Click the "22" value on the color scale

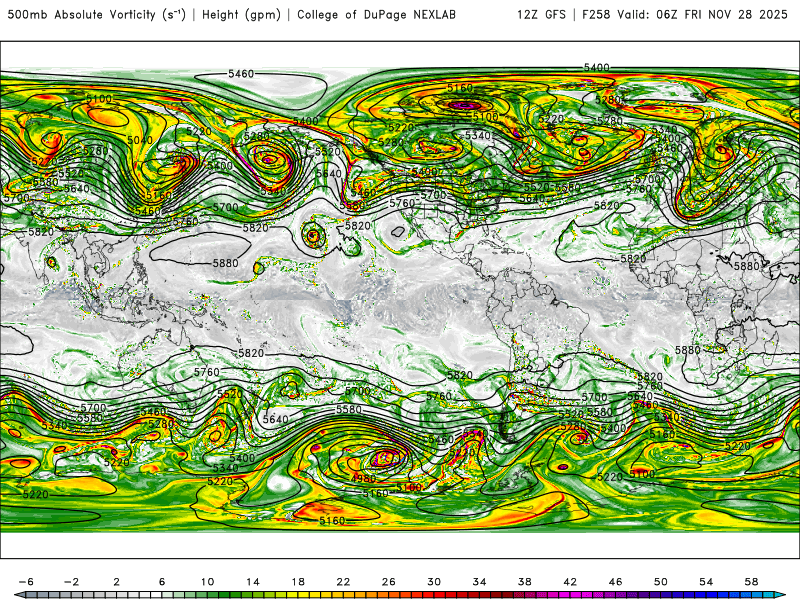343,582
